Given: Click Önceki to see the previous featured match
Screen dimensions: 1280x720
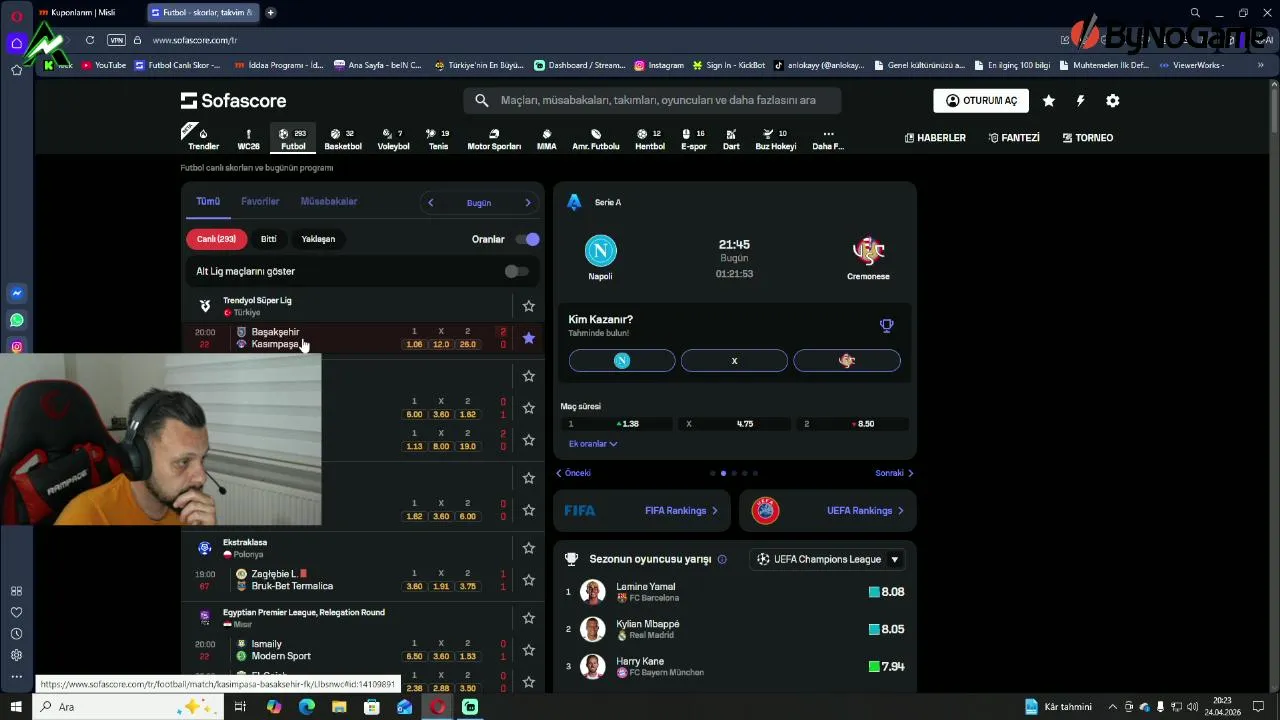Looking at the screenshot, I should 574,473.
